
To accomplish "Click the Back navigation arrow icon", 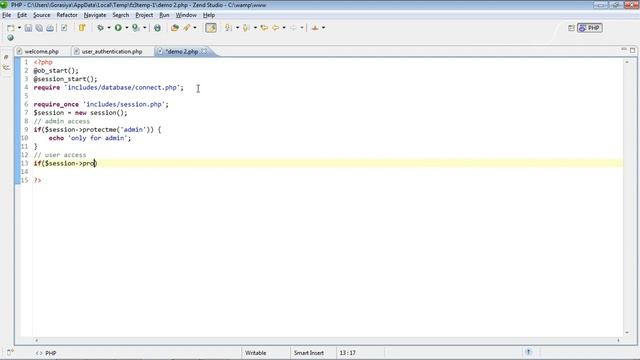I will 276,28.
